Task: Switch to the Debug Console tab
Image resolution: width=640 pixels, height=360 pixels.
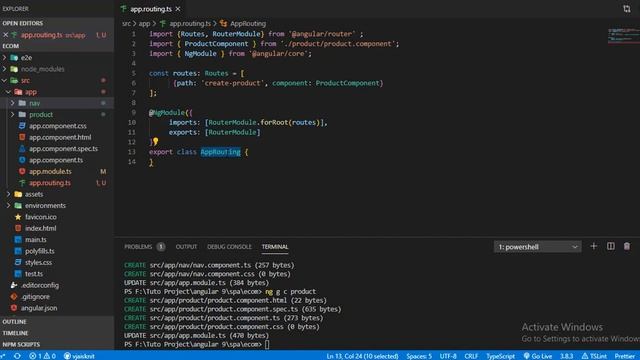Action: (x=229, y=247)
